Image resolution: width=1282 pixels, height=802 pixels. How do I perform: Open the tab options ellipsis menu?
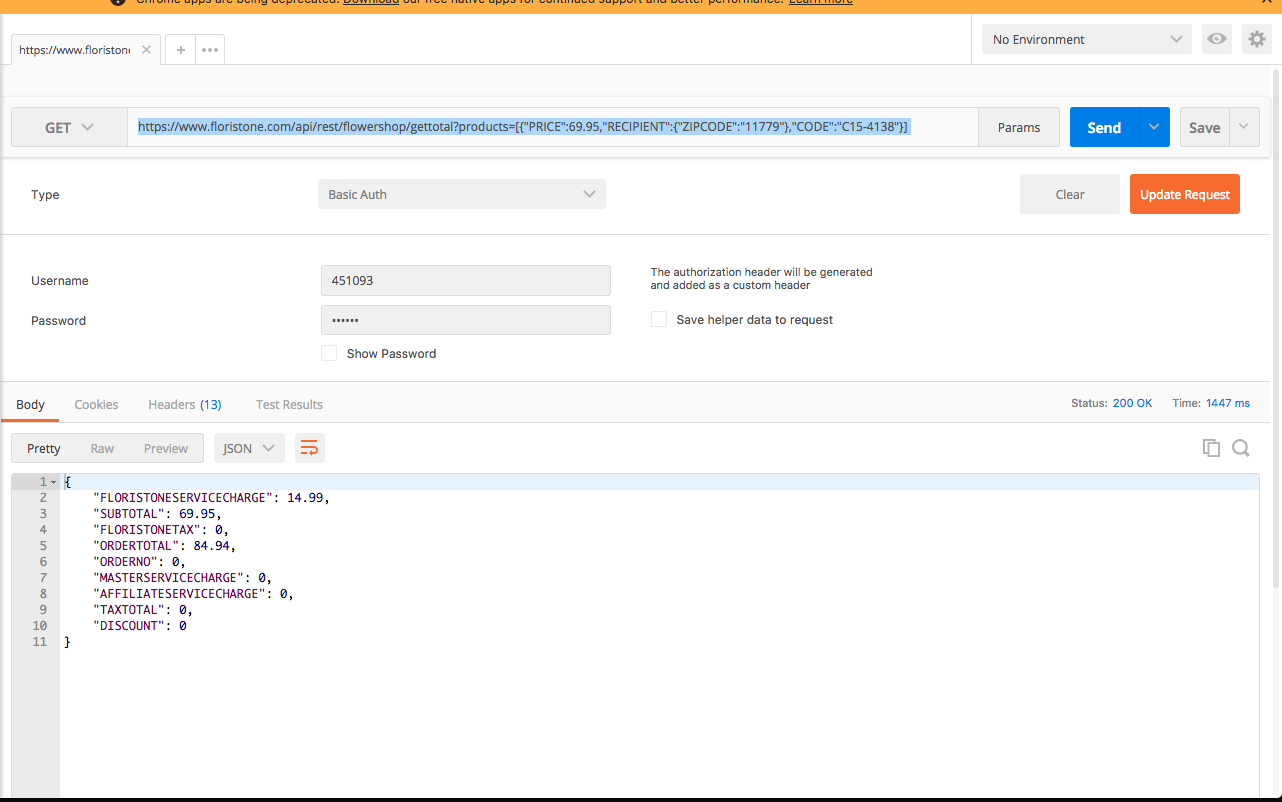[210, 49]
